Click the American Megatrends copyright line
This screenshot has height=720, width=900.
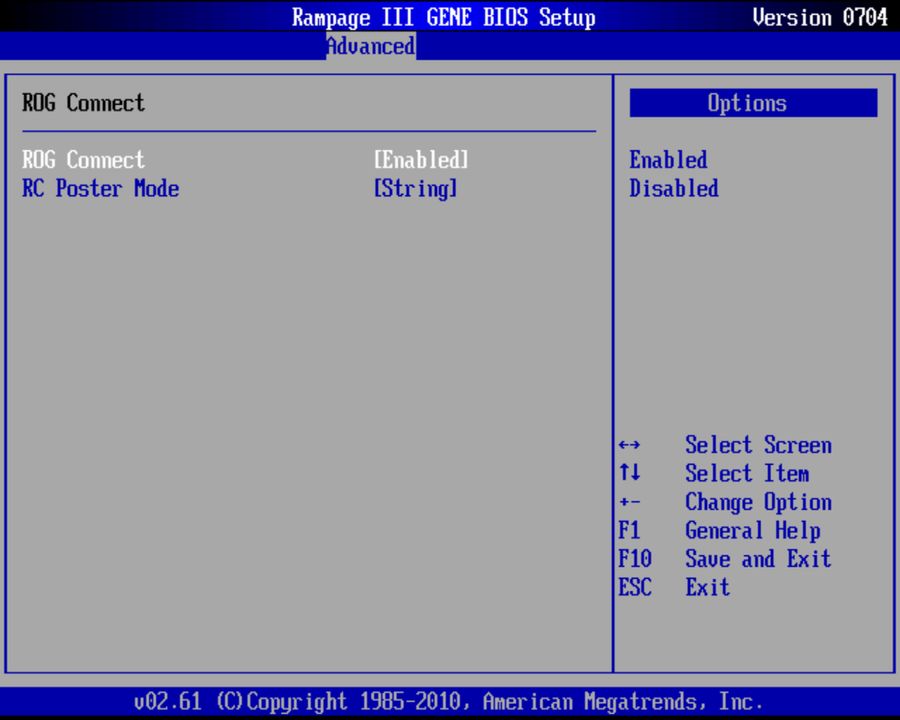[x=448, y=702]
